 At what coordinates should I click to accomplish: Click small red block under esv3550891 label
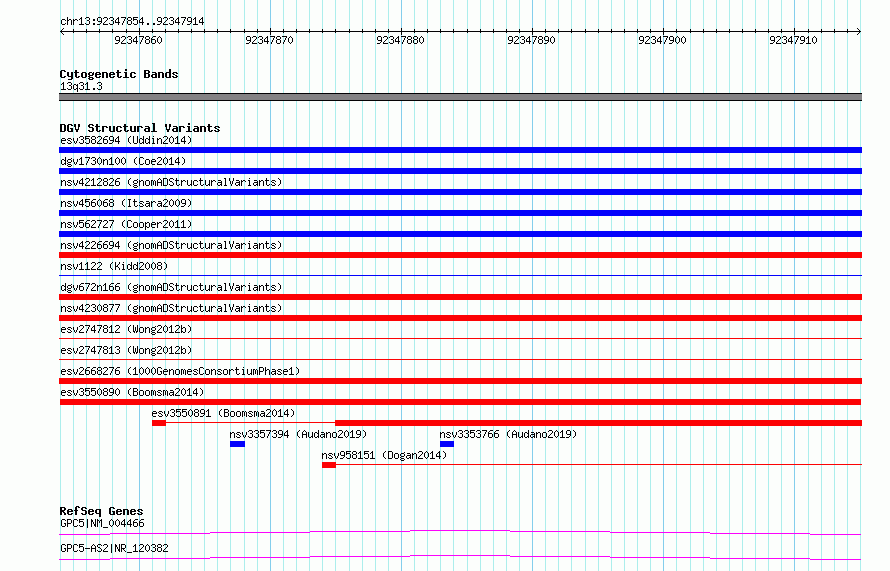point(159,423)
